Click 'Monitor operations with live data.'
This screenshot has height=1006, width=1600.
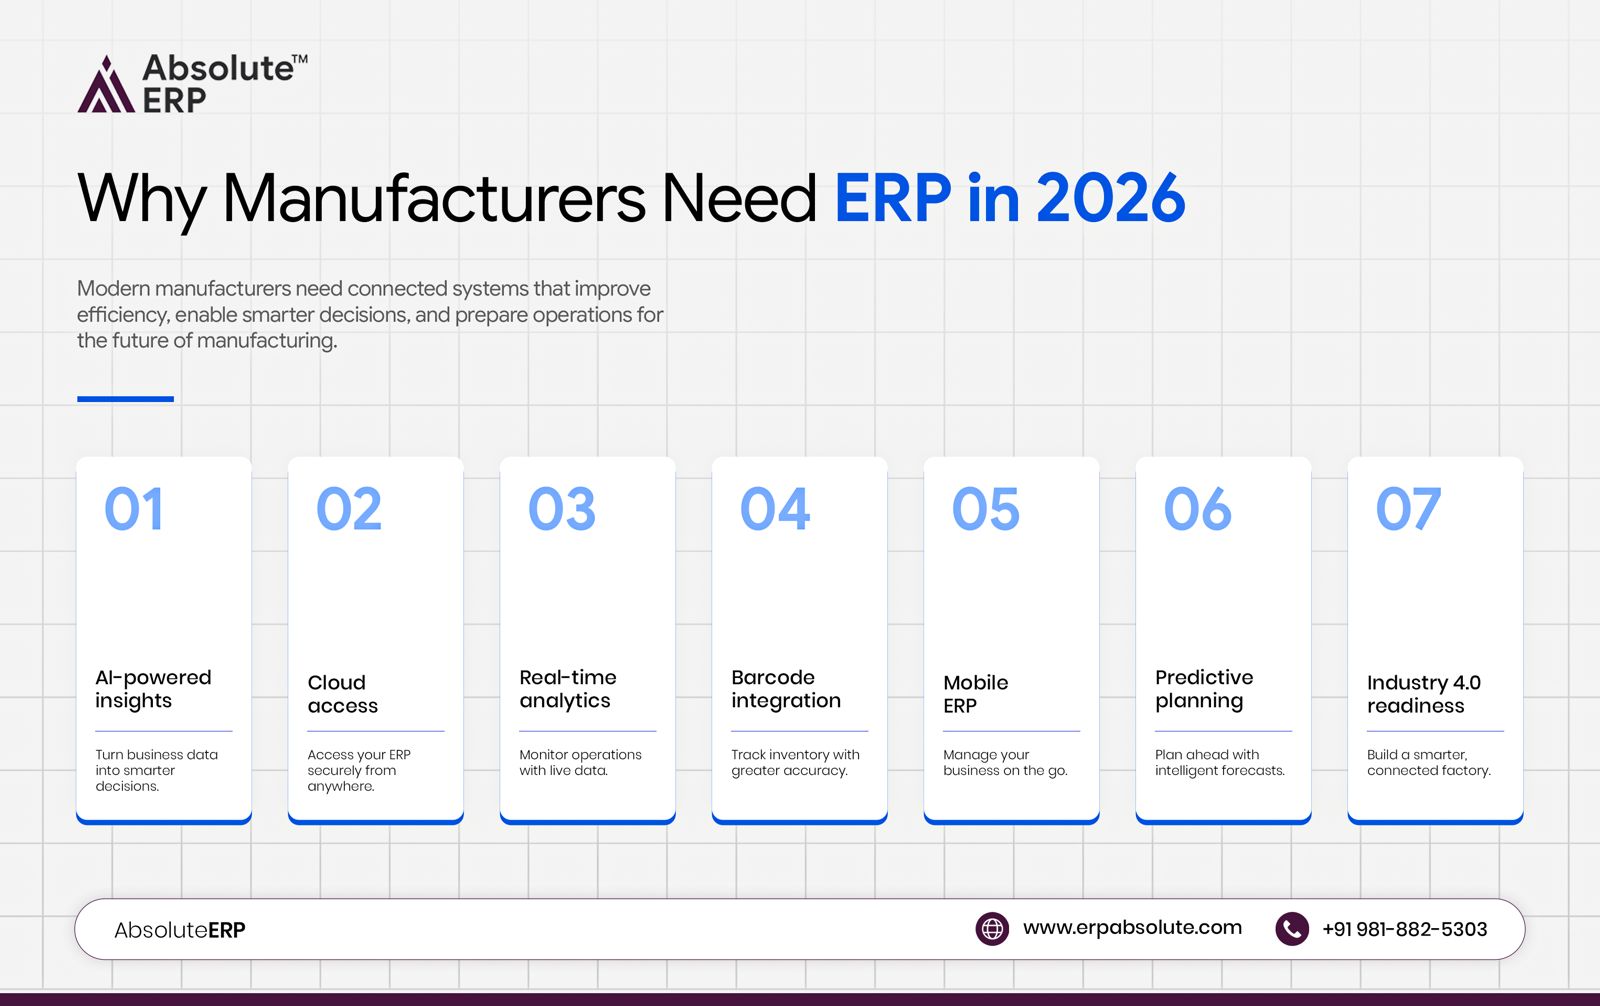pos(580,762)
